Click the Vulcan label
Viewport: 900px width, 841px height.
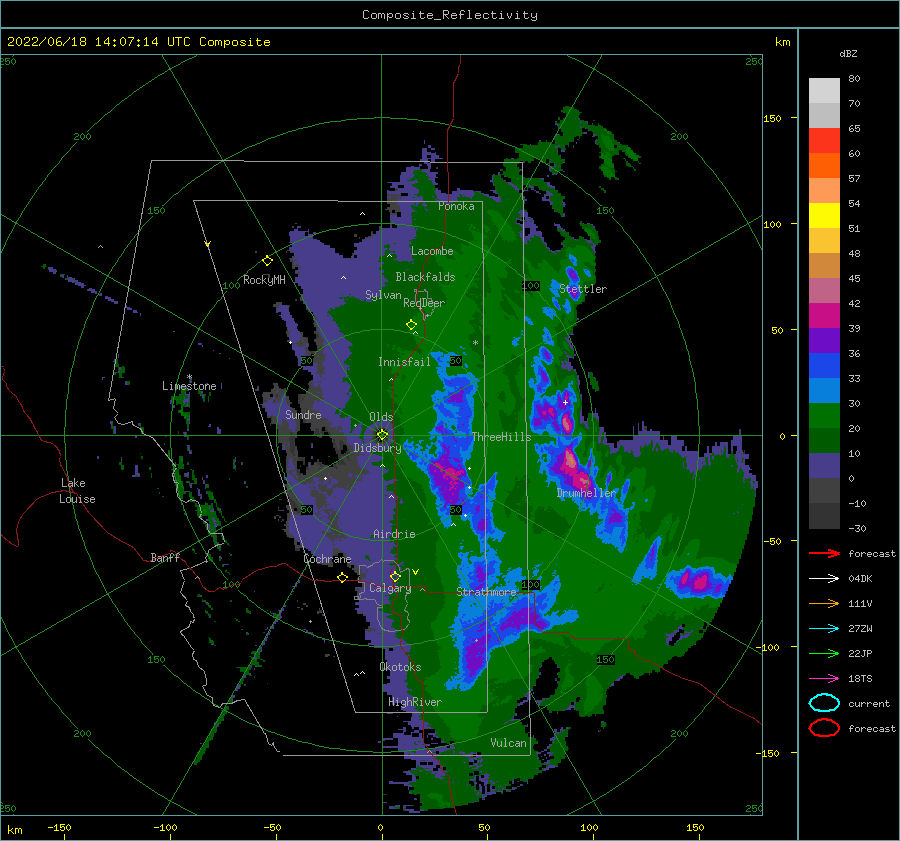[x=508, y=743]
